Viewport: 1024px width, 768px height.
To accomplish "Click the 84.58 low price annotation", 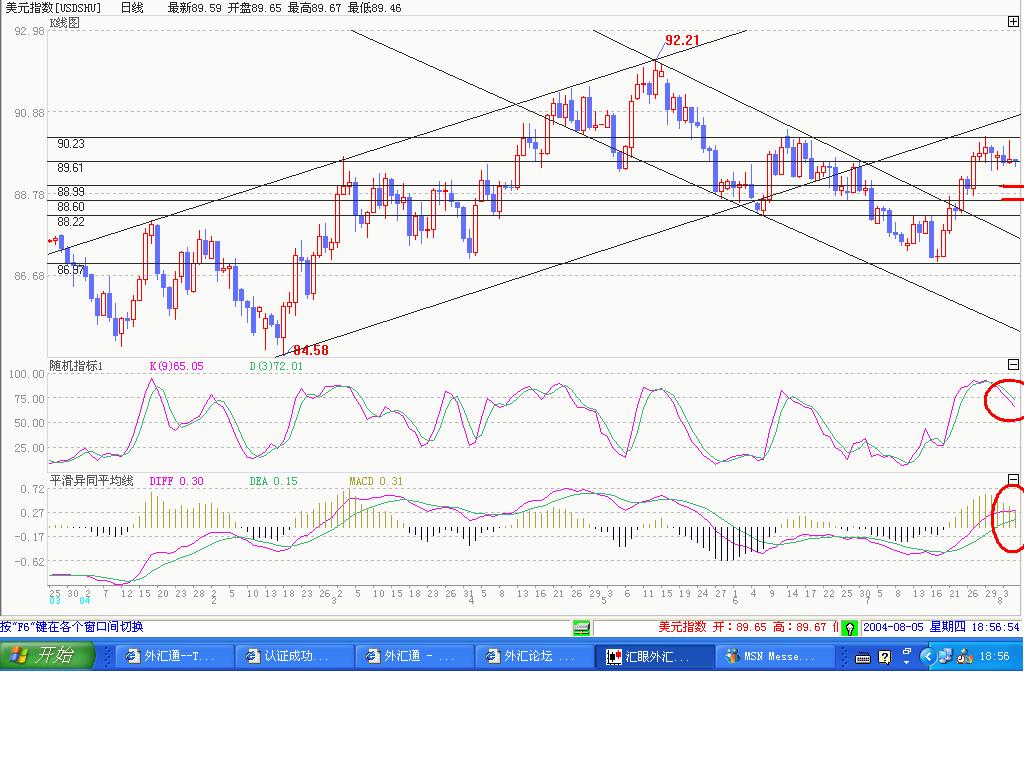I will (x=311, y=350).
